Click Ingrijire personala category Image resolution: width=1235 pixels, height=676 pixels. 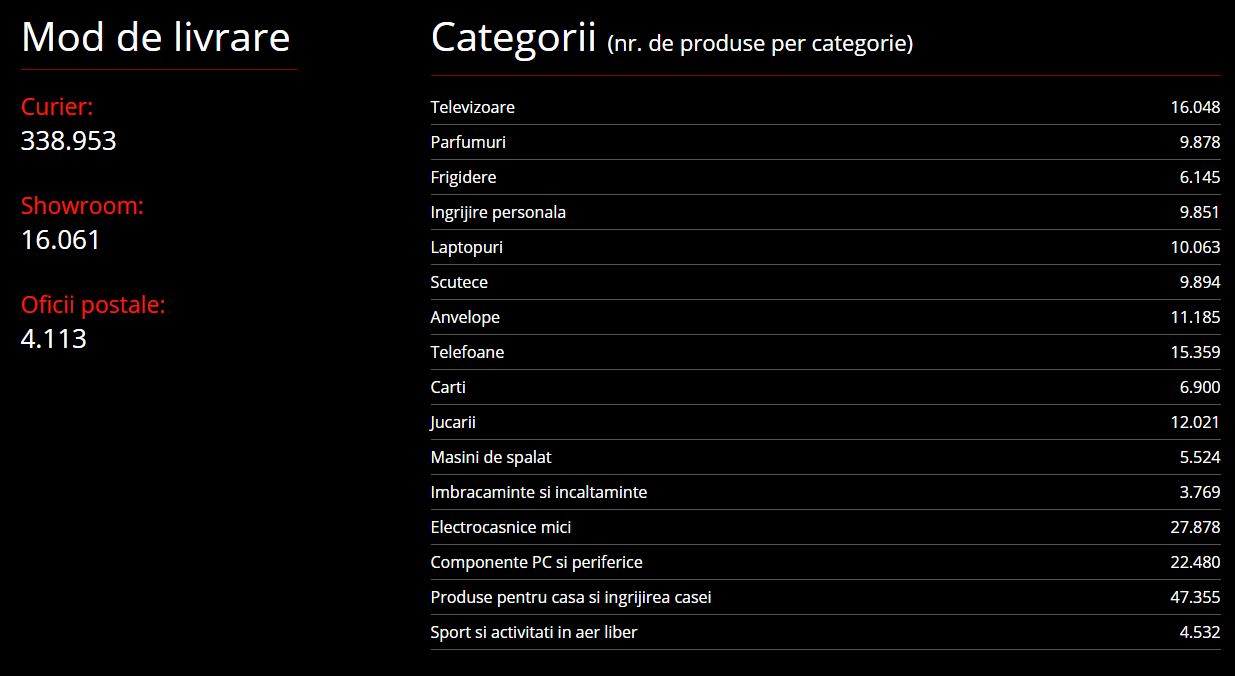825,212
